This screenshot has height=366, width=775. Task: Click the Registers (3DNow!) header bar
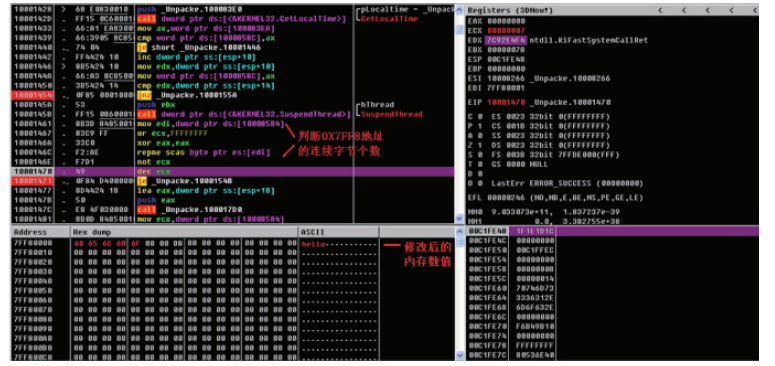pos(613,10)
